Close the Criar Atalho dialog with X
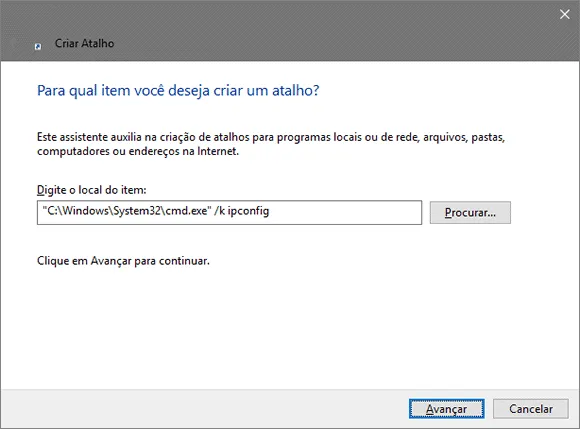 tap(564, 14)
